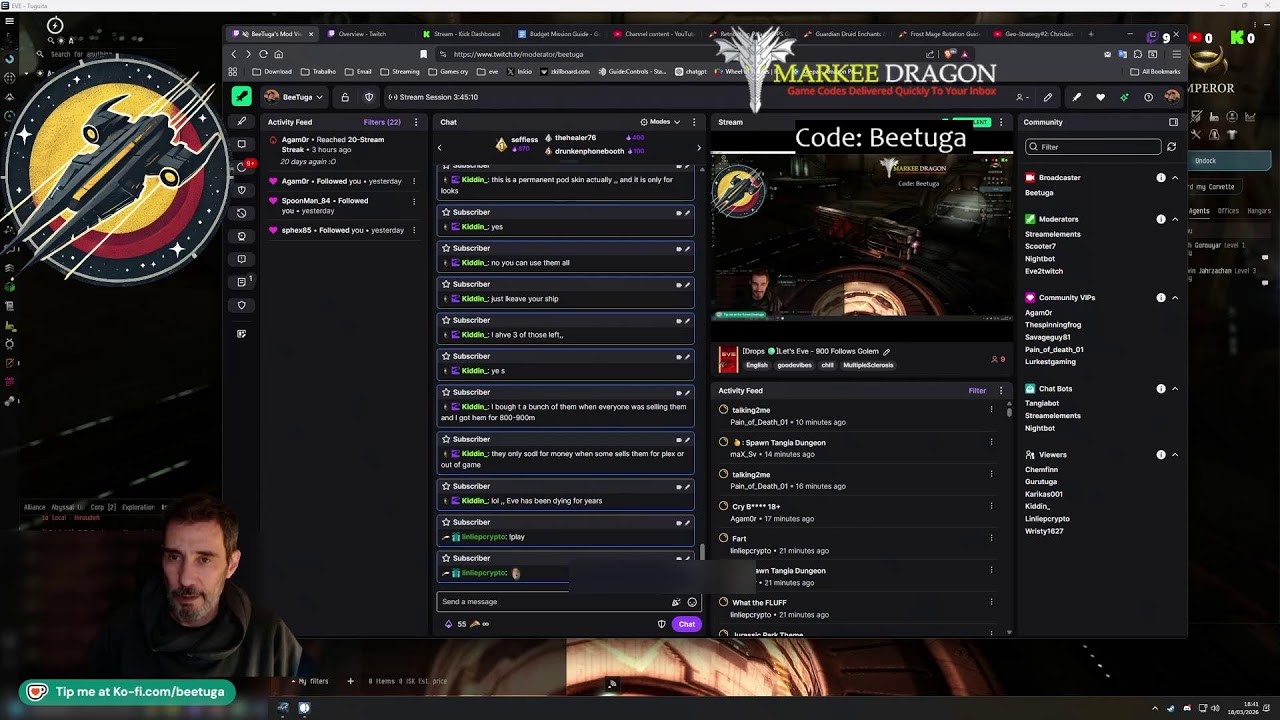Highlight the 'yes' message star
This screenshot has width=1280, height=720.
447,212
